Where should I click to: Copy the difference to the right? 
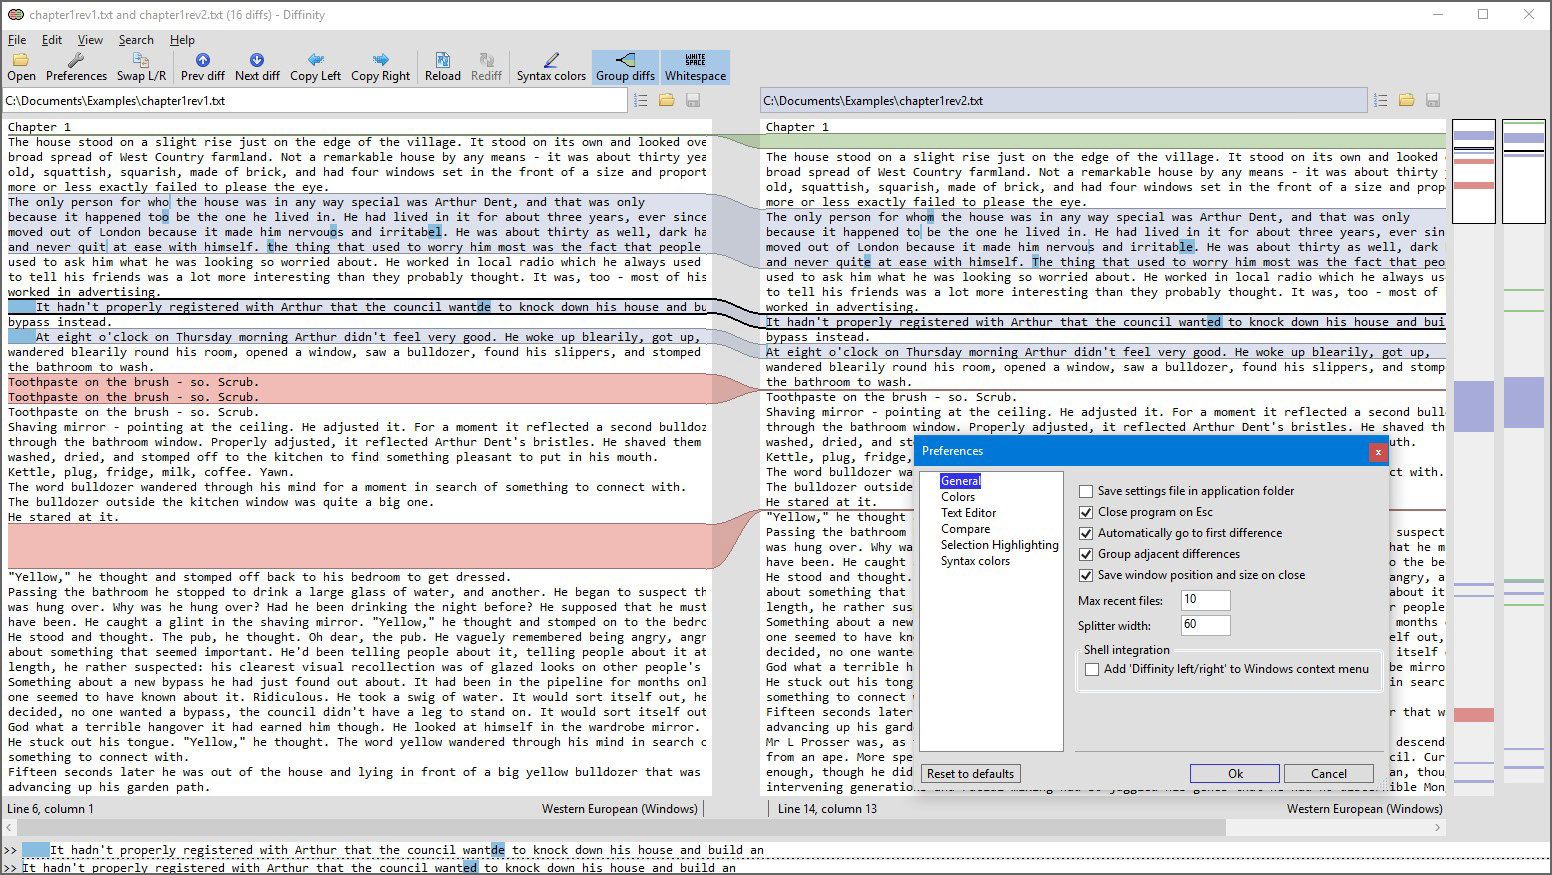(x=380, y=66)
